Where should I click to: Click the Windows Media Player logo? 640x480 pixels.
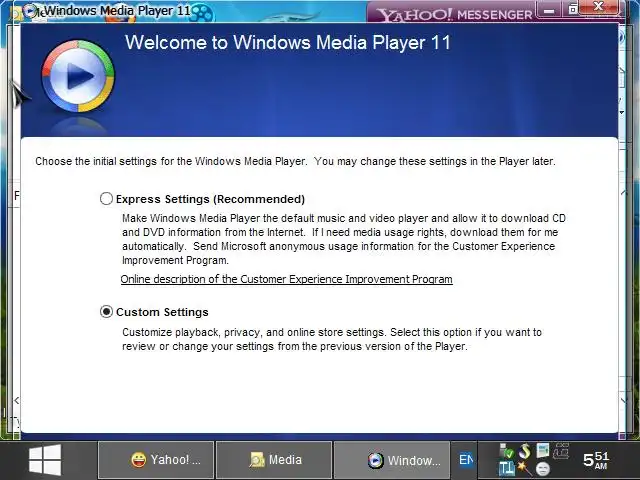pyautogui.click(x=78, y=76)
